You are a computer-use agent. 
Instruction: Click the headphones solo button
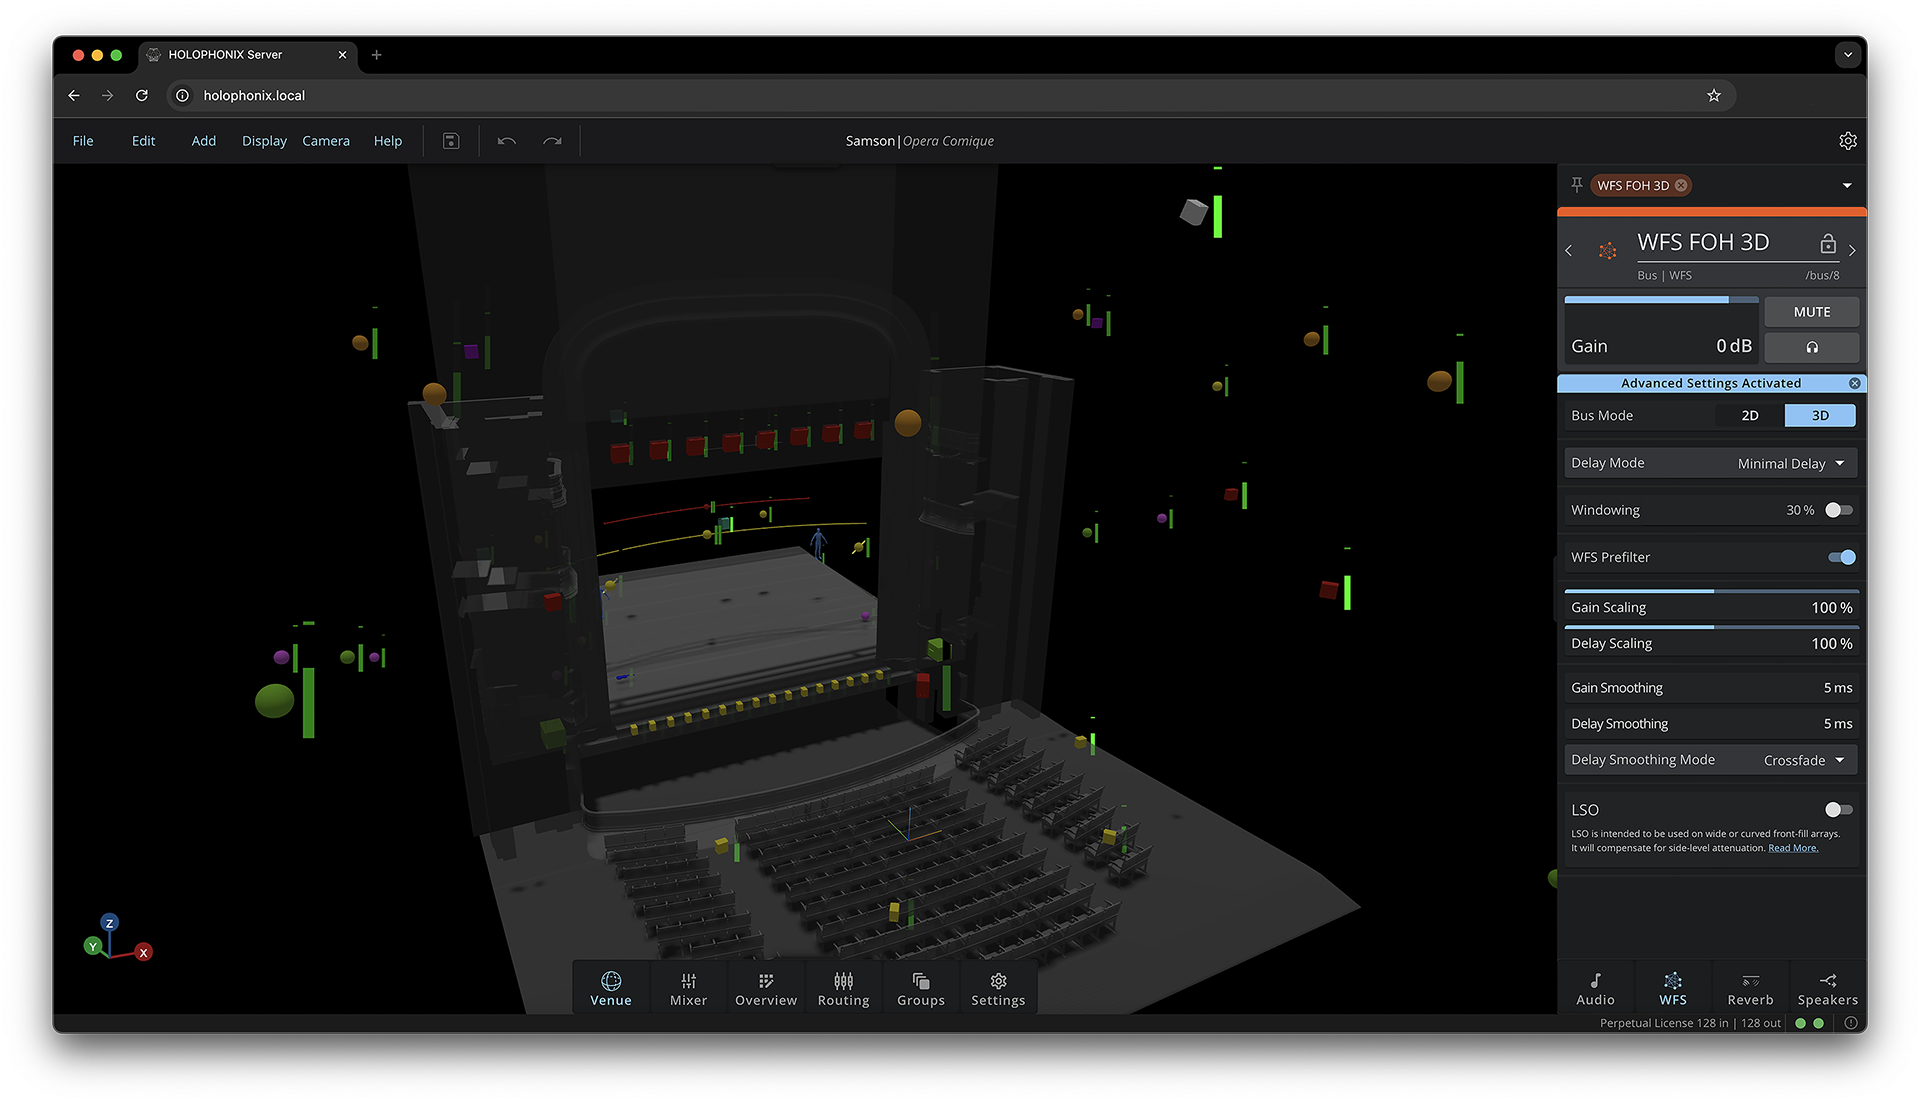pyautogui.click(x=1811, y=347)
